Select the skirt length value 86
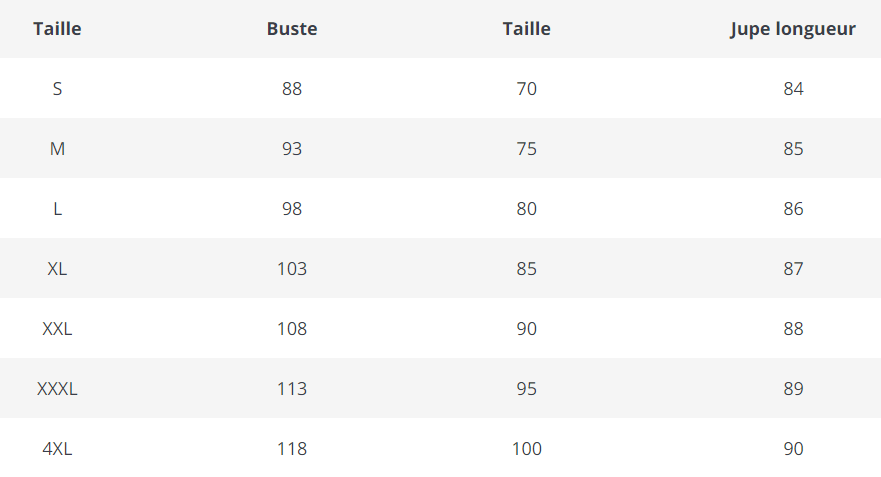881x477 pixels. pos(793,209)
